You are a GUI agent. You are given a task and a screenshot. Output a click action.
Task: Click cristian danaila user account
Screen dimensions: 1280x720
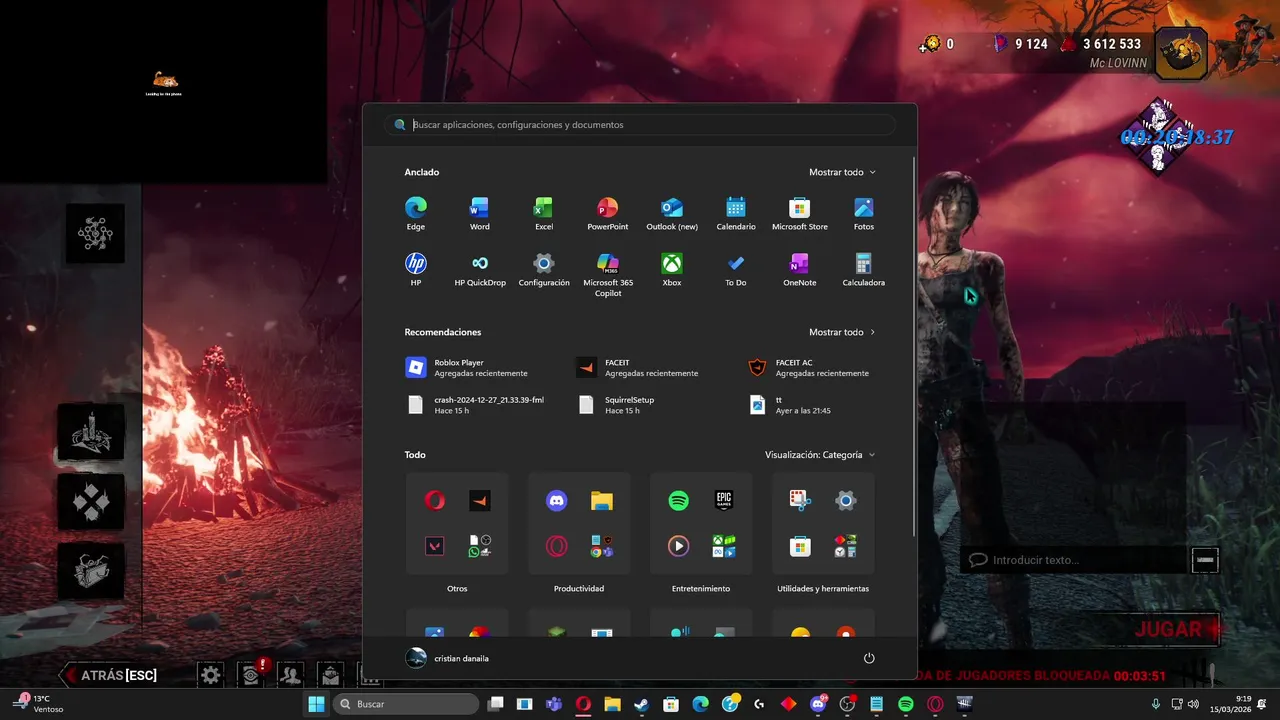(x=448, y=658)
